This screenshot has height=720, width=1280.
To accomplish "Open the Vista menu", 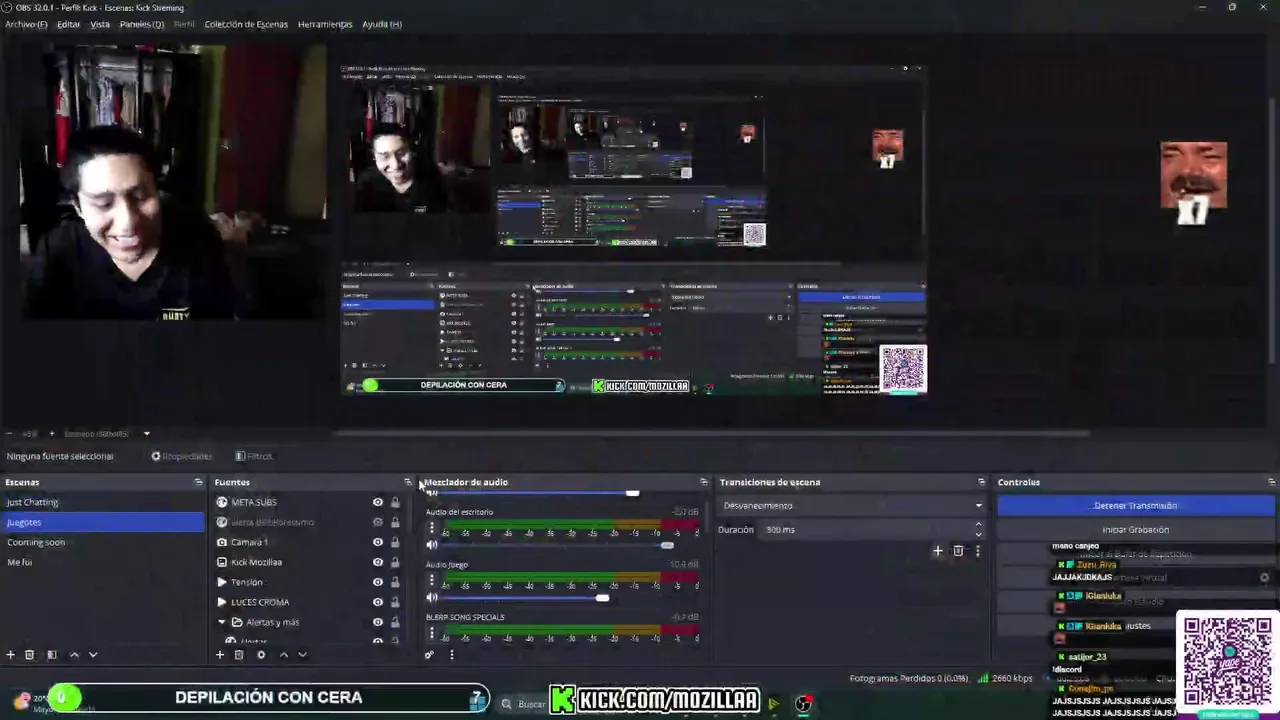I will (x=100, y=24).
